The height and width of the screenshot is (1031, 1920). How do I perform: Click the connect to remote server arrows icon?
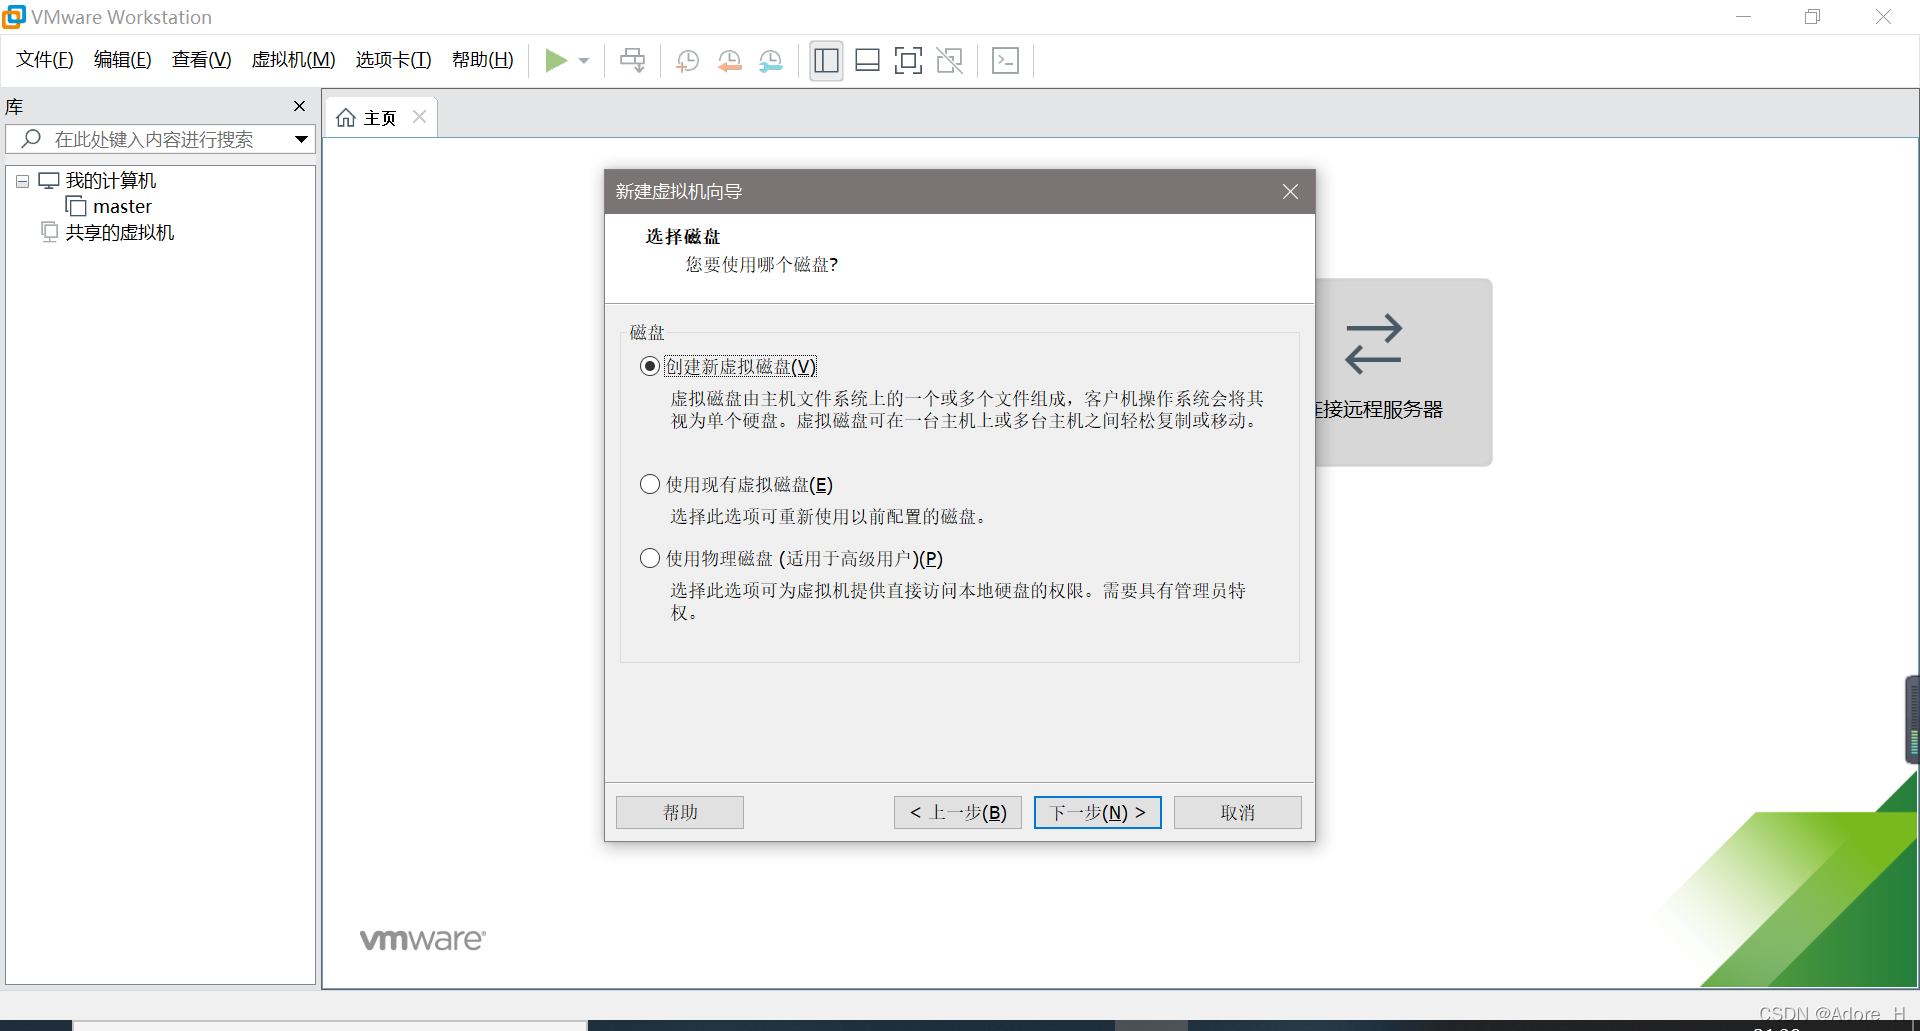click(1373, 344)
